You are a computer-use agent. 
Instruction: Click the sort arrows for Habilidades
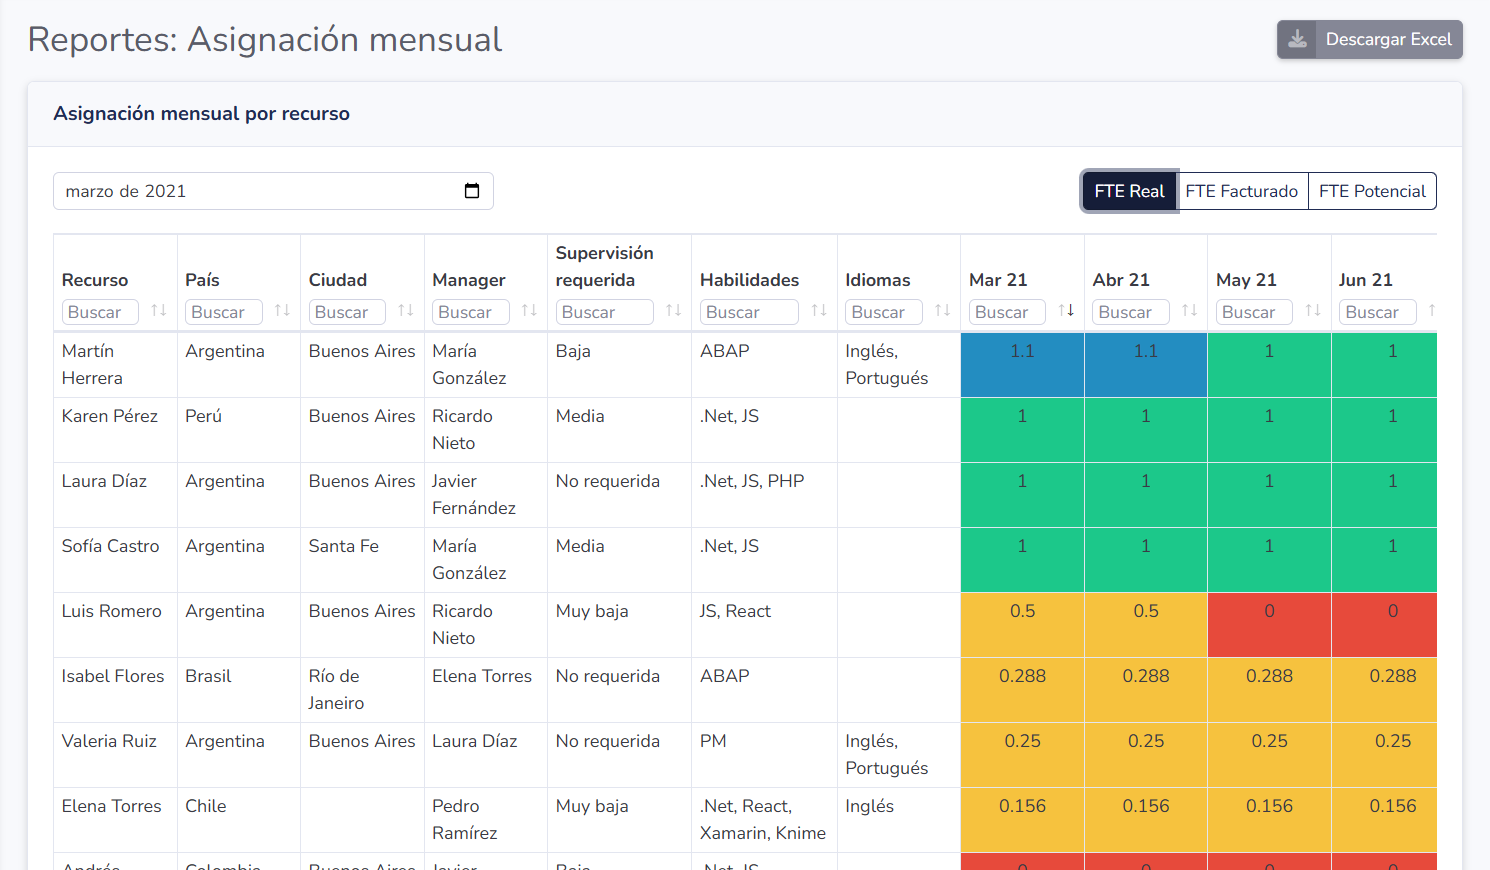[819, 311]
